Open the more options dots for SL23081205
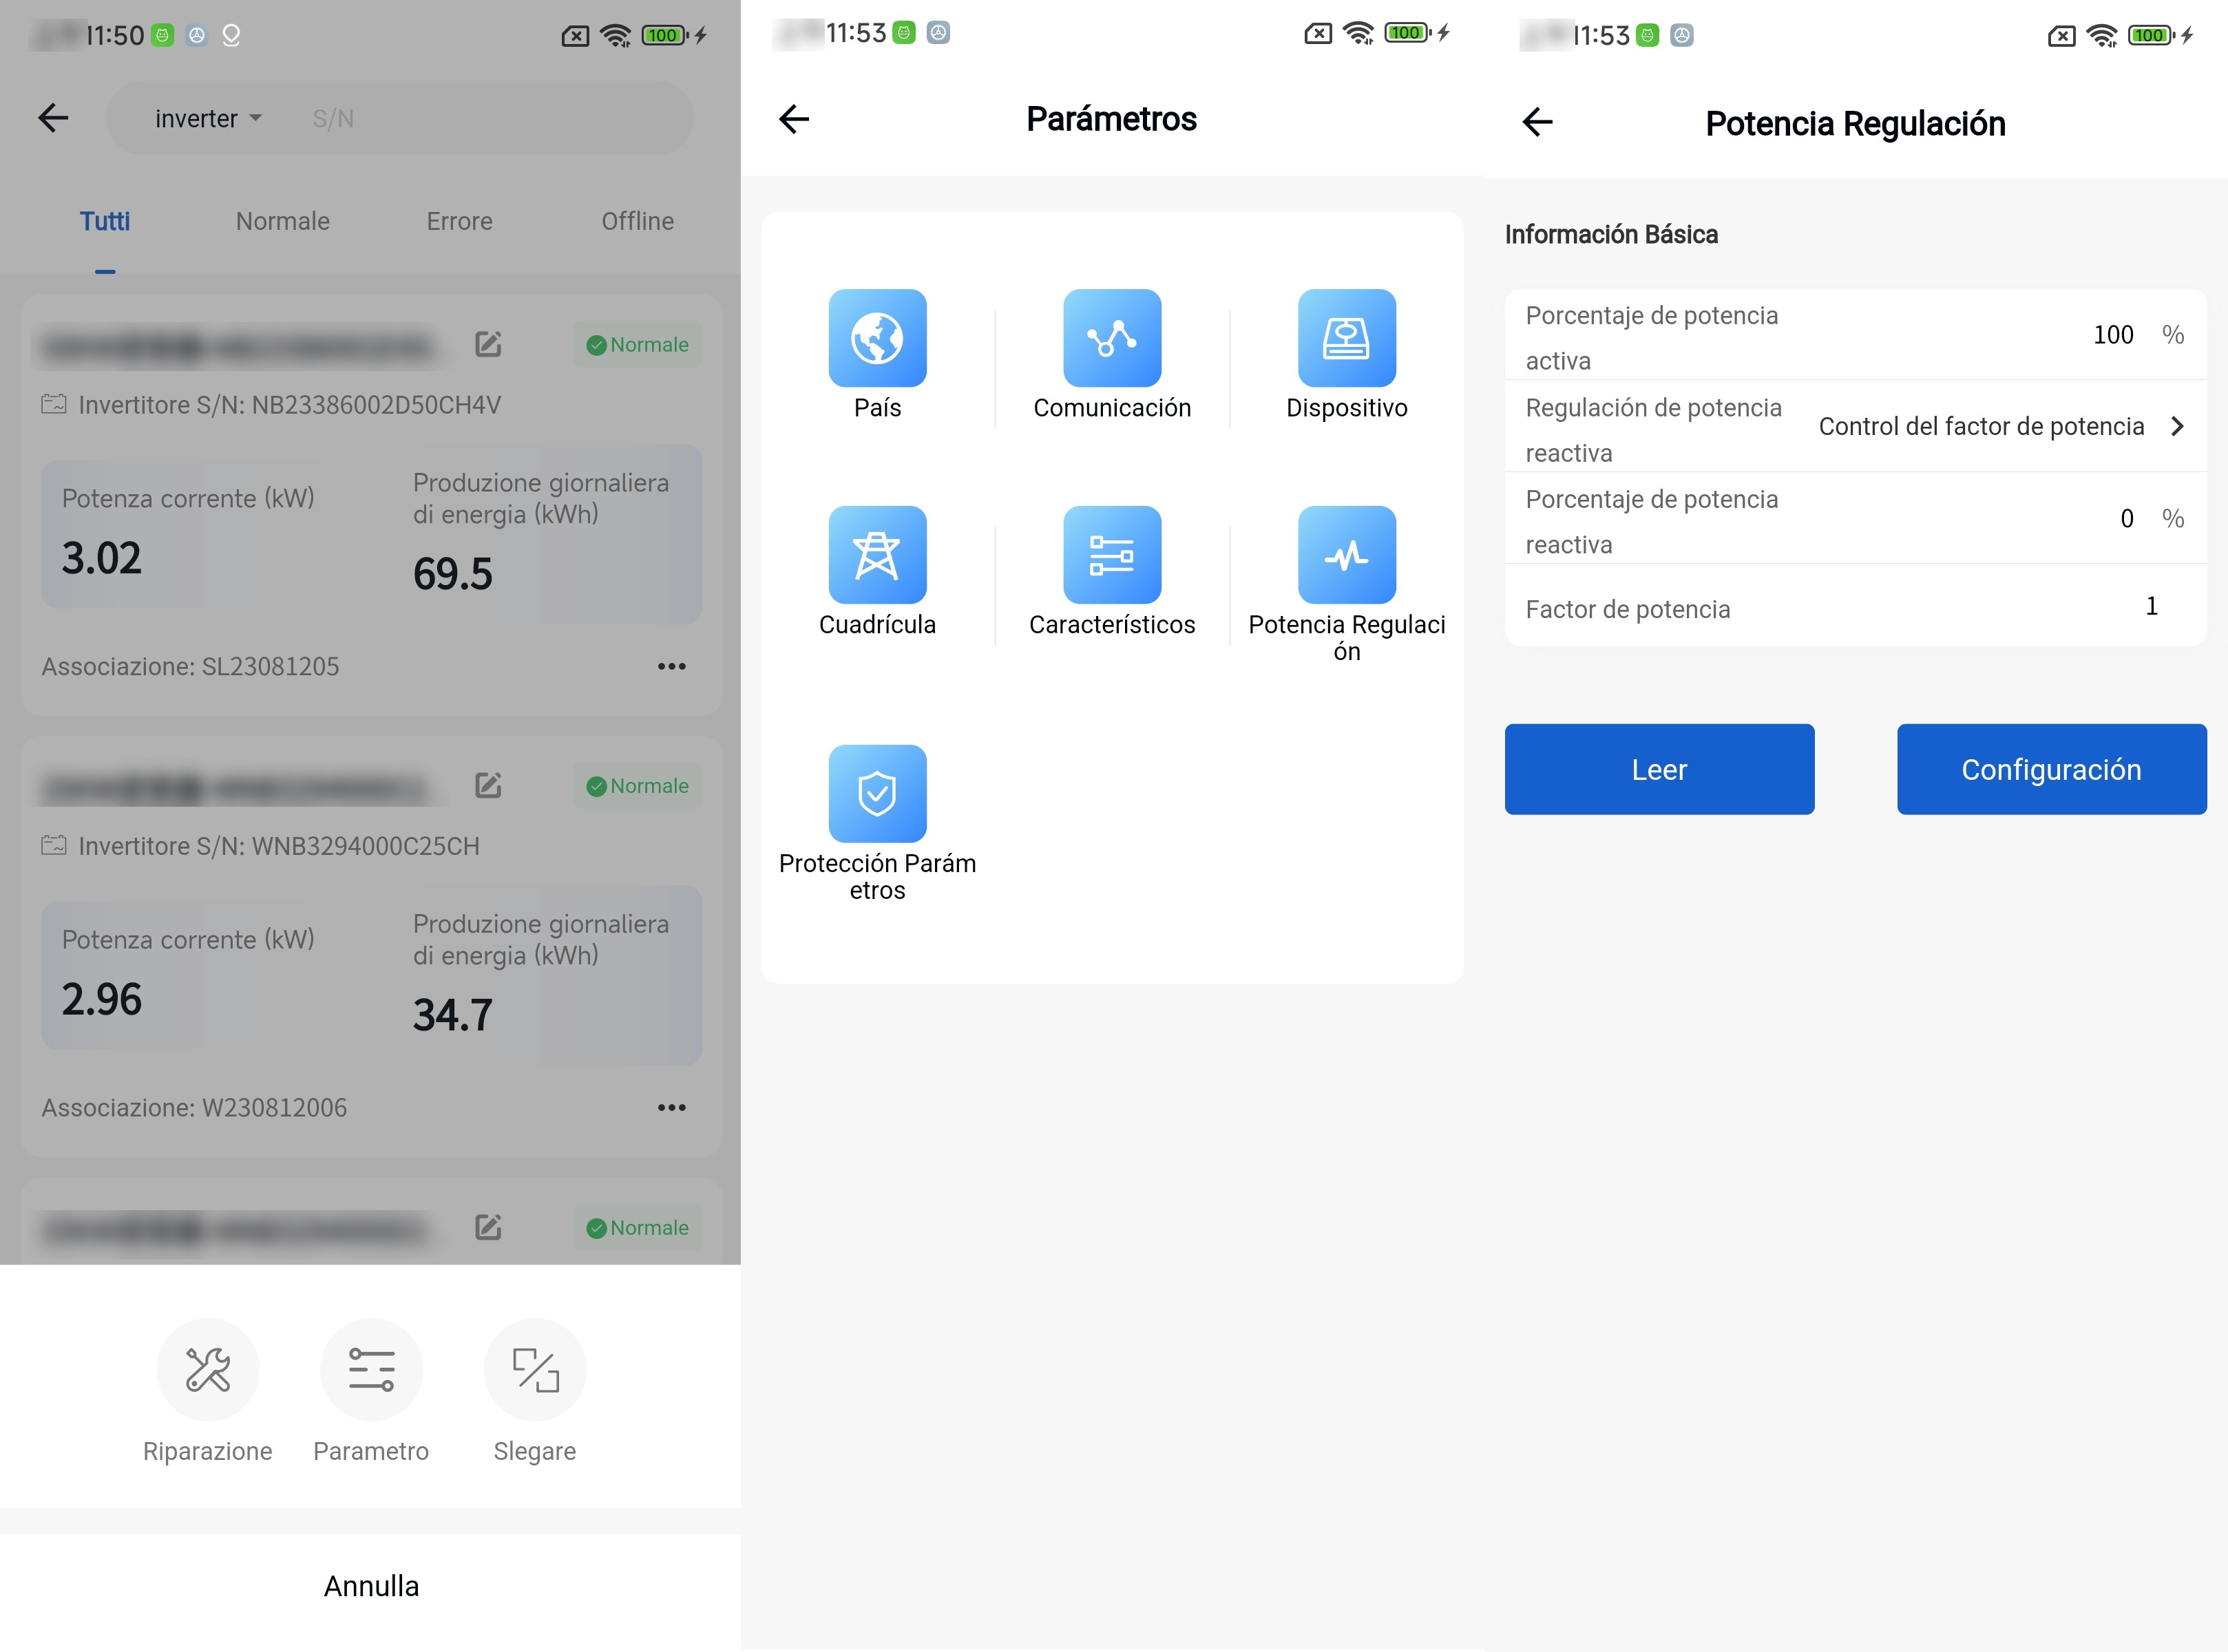The width and height of the screenshot is (2228, 1652). pyautogui.click(x=671, y=667)
